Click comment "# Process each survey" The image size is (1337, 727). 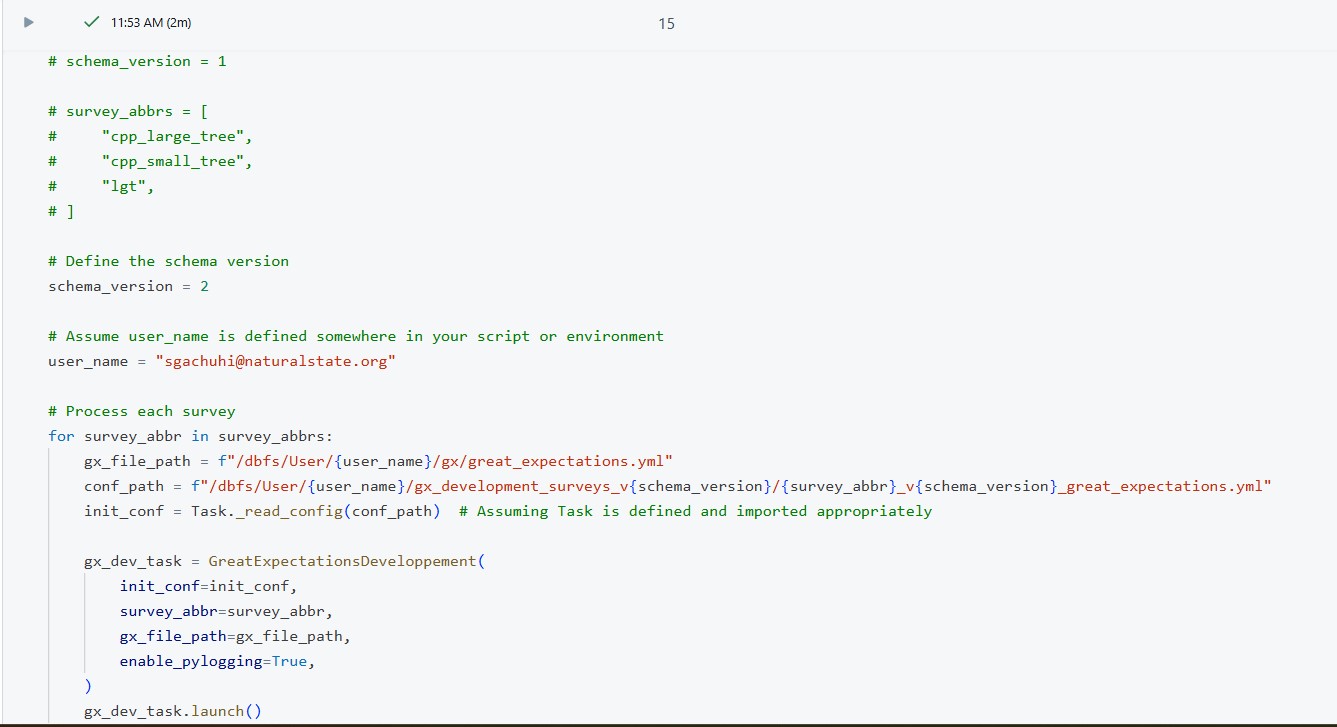click(142, 411)
